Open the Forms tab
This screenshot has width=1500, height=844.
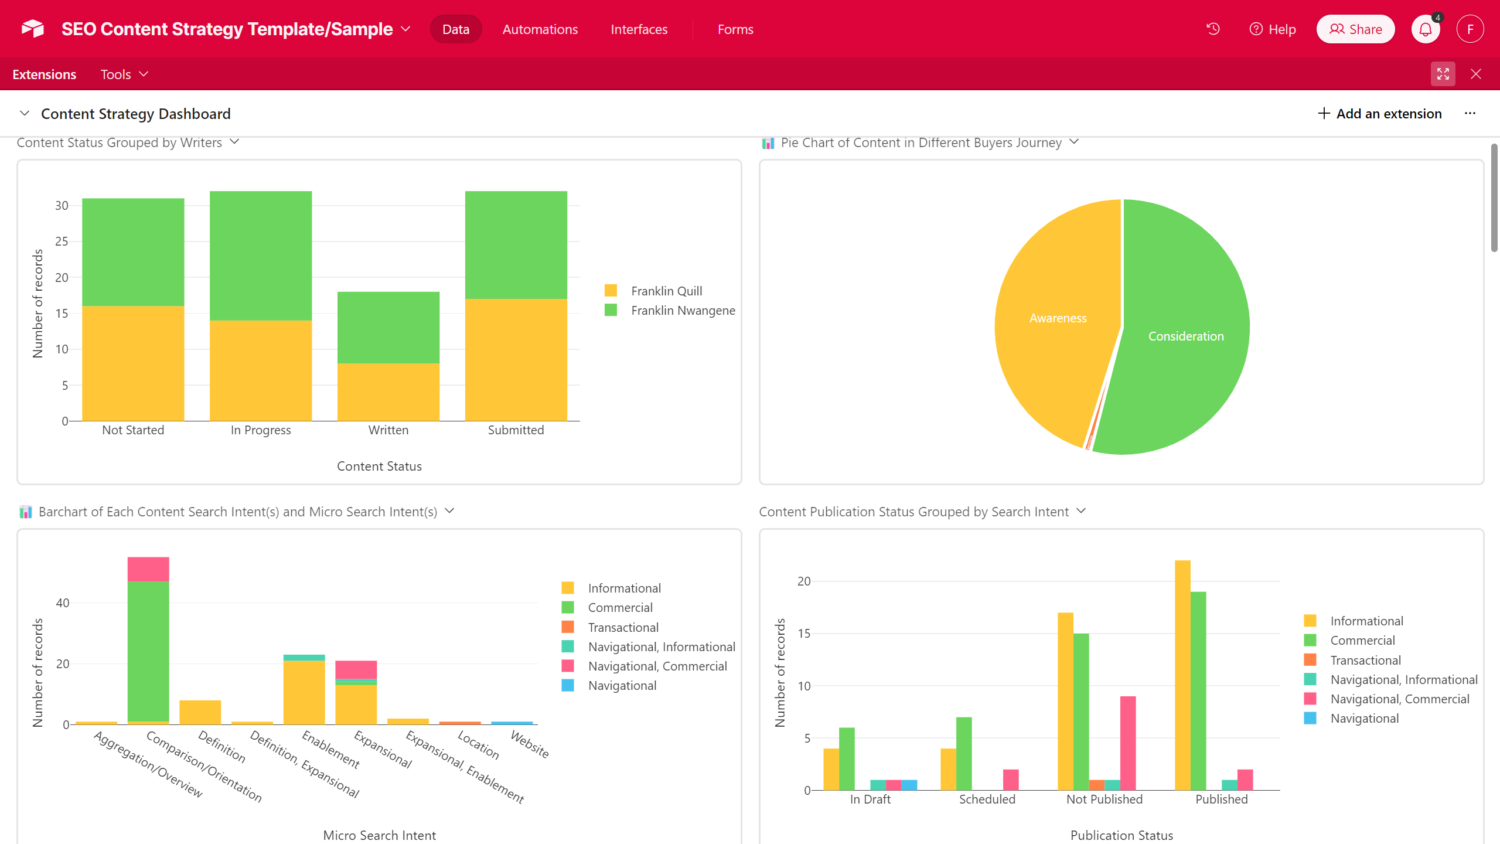point(735,29)
